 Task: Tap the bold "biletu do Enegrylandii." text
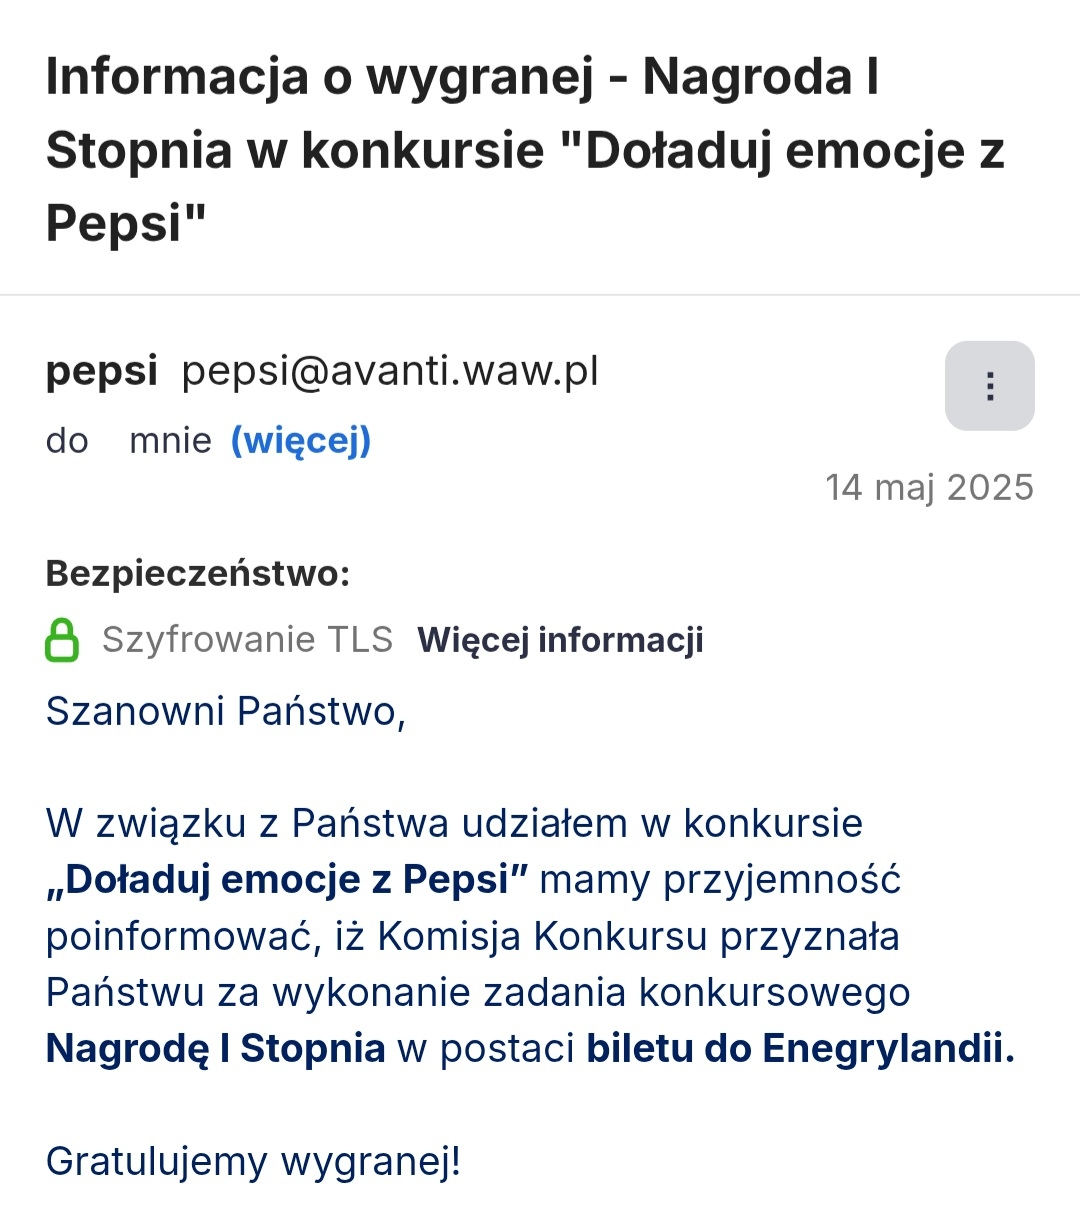(x=800, y=1049)
